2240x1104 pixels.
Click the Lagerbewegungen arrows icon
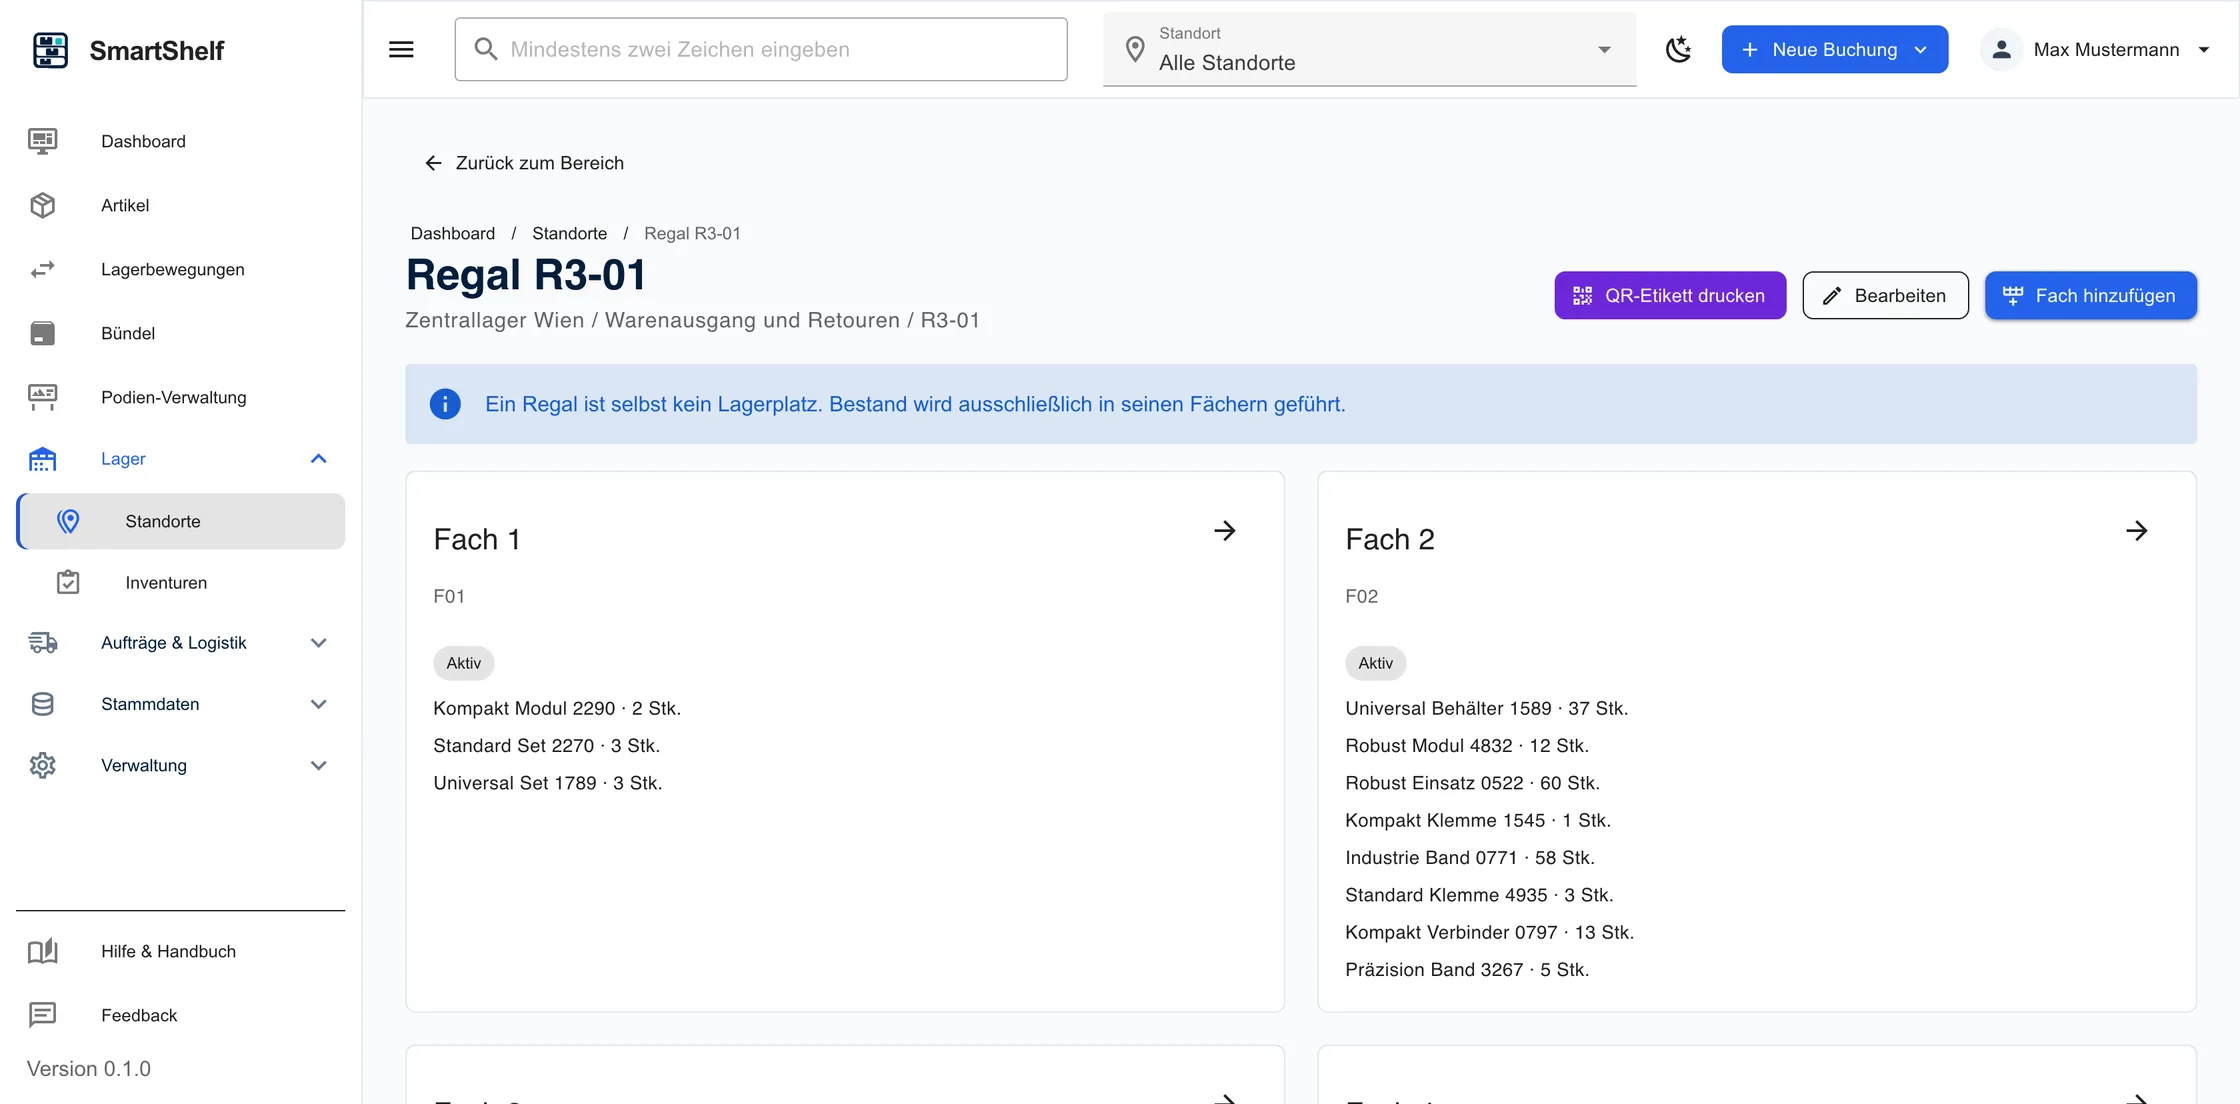[43, 269]
